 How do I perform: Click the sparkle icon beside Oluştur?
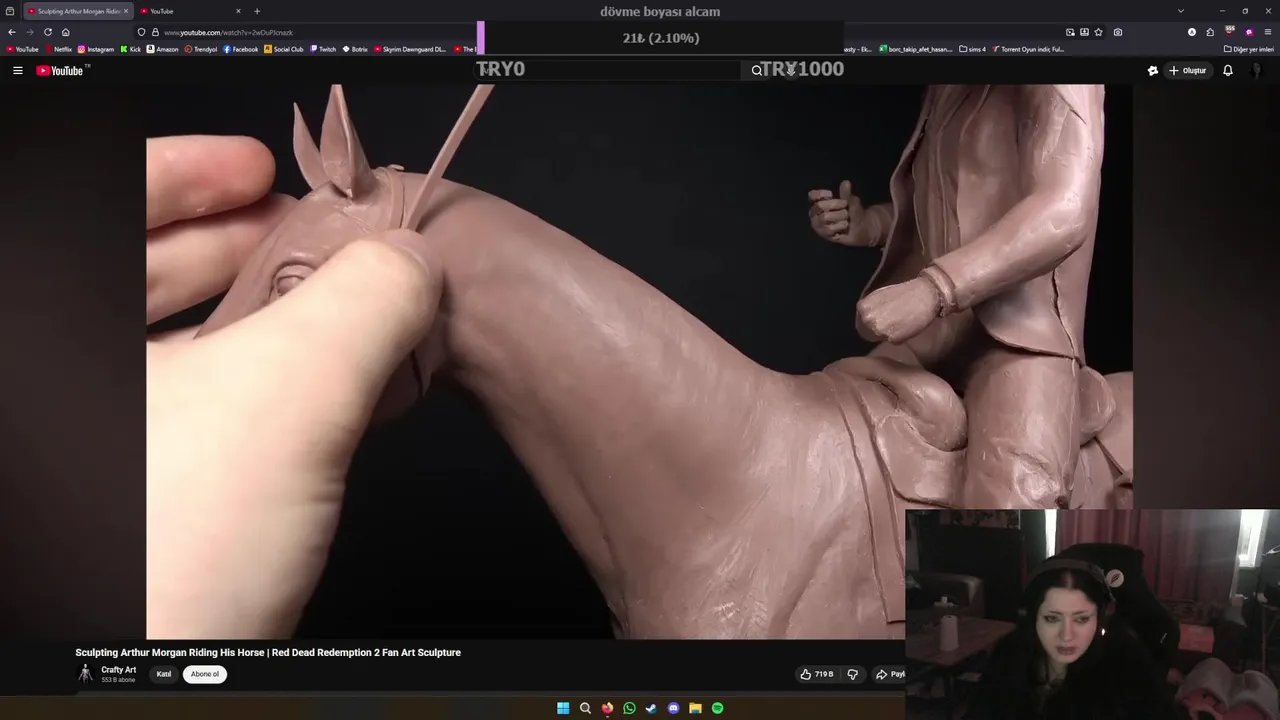tap(1153, 70)
